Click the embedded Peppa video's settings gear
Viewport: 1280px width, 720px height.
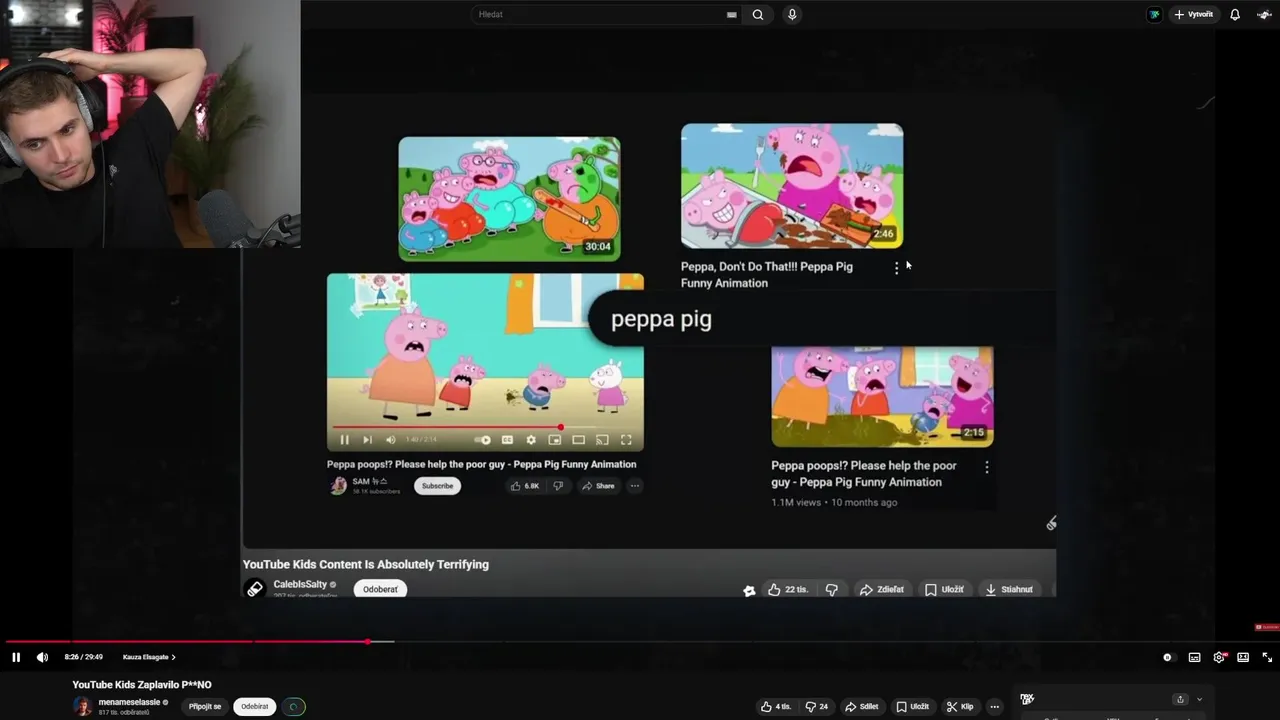[x=531, y=440]
